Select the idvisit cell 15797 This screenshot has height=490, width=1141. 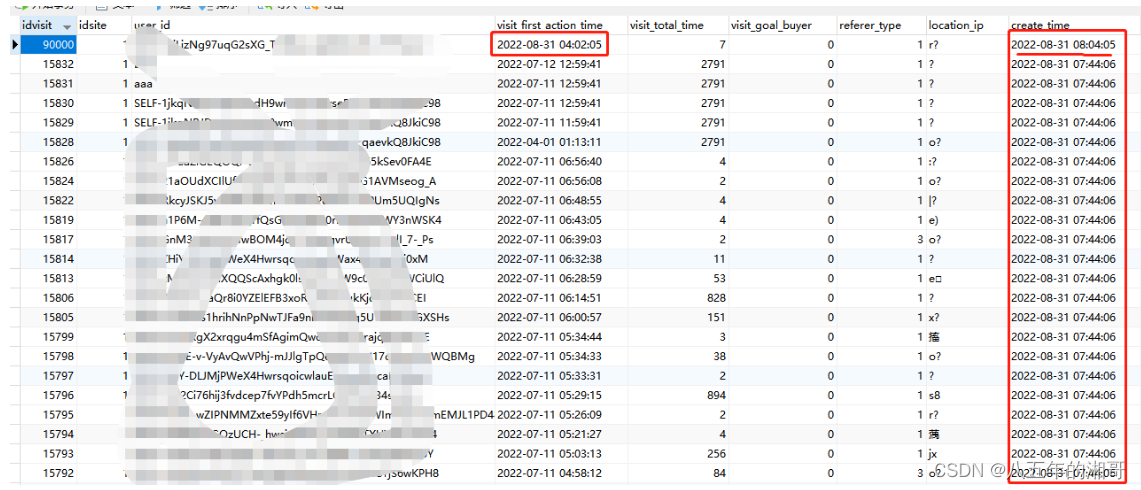(47, 376)
